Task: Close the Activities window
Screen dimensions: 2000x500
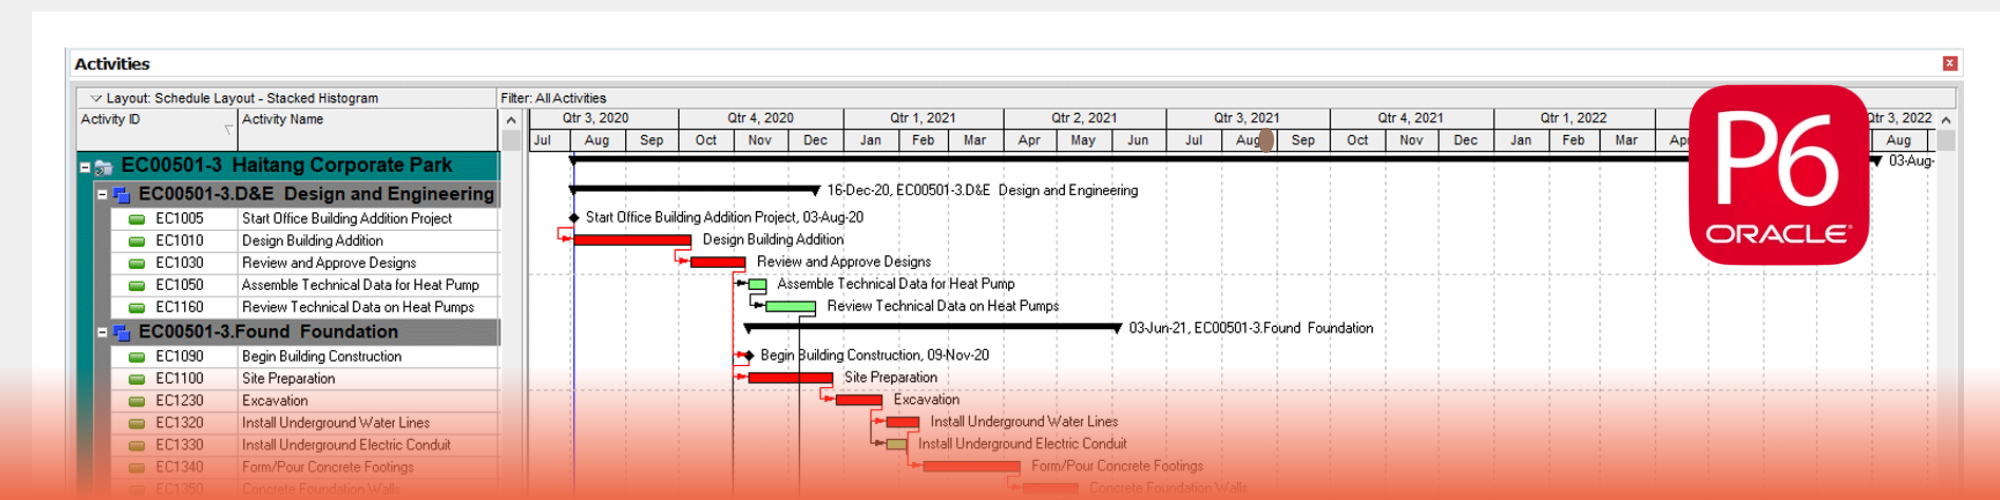Action: coord(1950,63)
